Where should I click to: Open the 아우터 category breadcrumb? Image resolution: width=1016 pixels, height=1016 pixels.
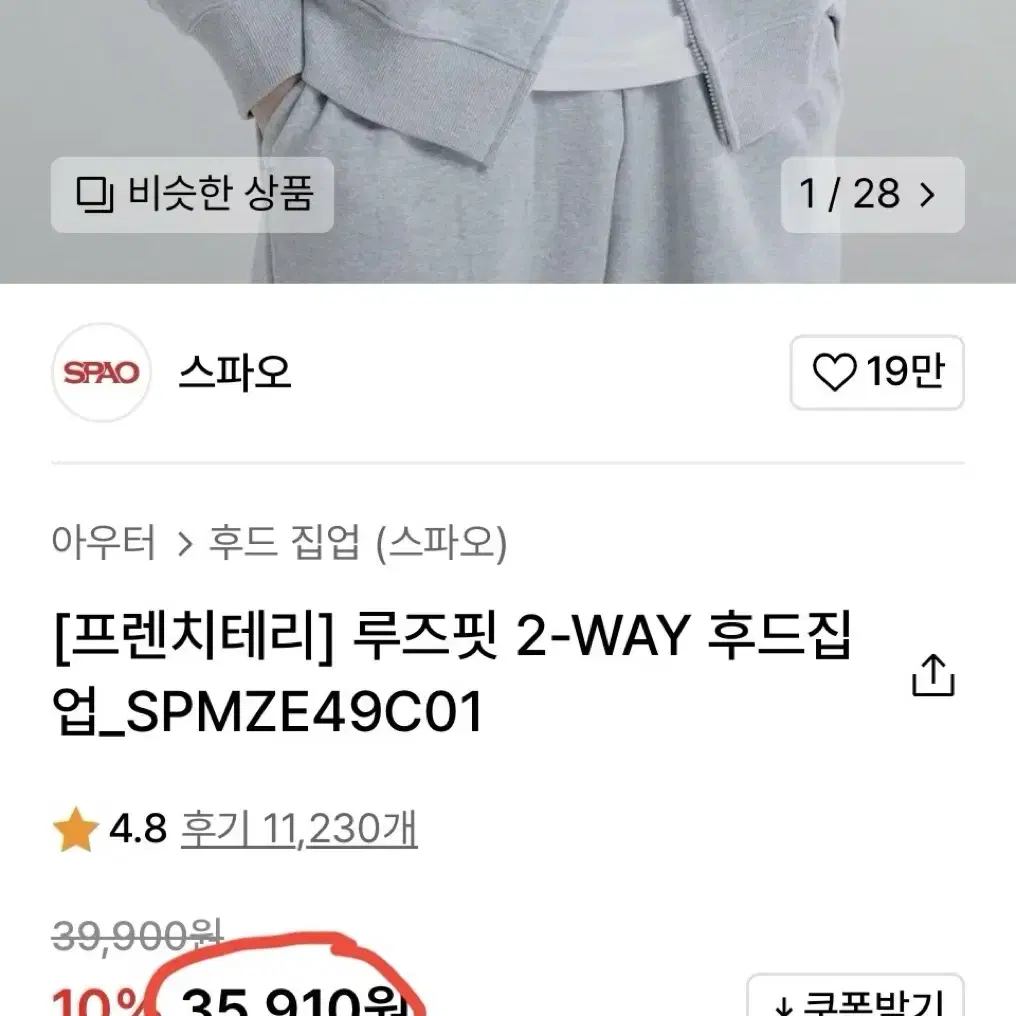coord(104,542)
